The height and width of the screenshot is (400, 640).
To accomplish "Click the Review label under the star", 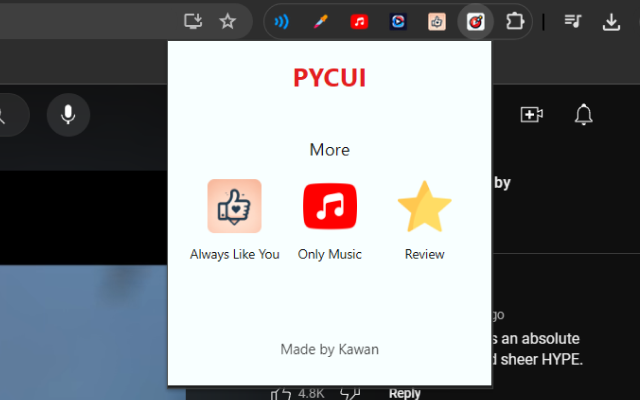I will pyautogui.click(x=424, y=254).
